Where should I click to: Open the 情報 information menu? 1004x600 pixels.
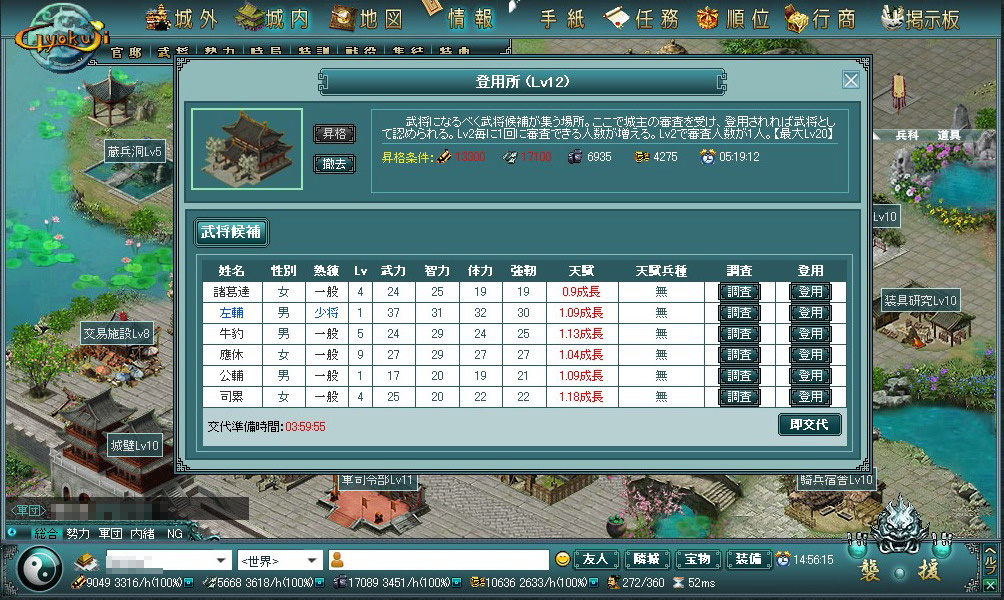(461, 17)
